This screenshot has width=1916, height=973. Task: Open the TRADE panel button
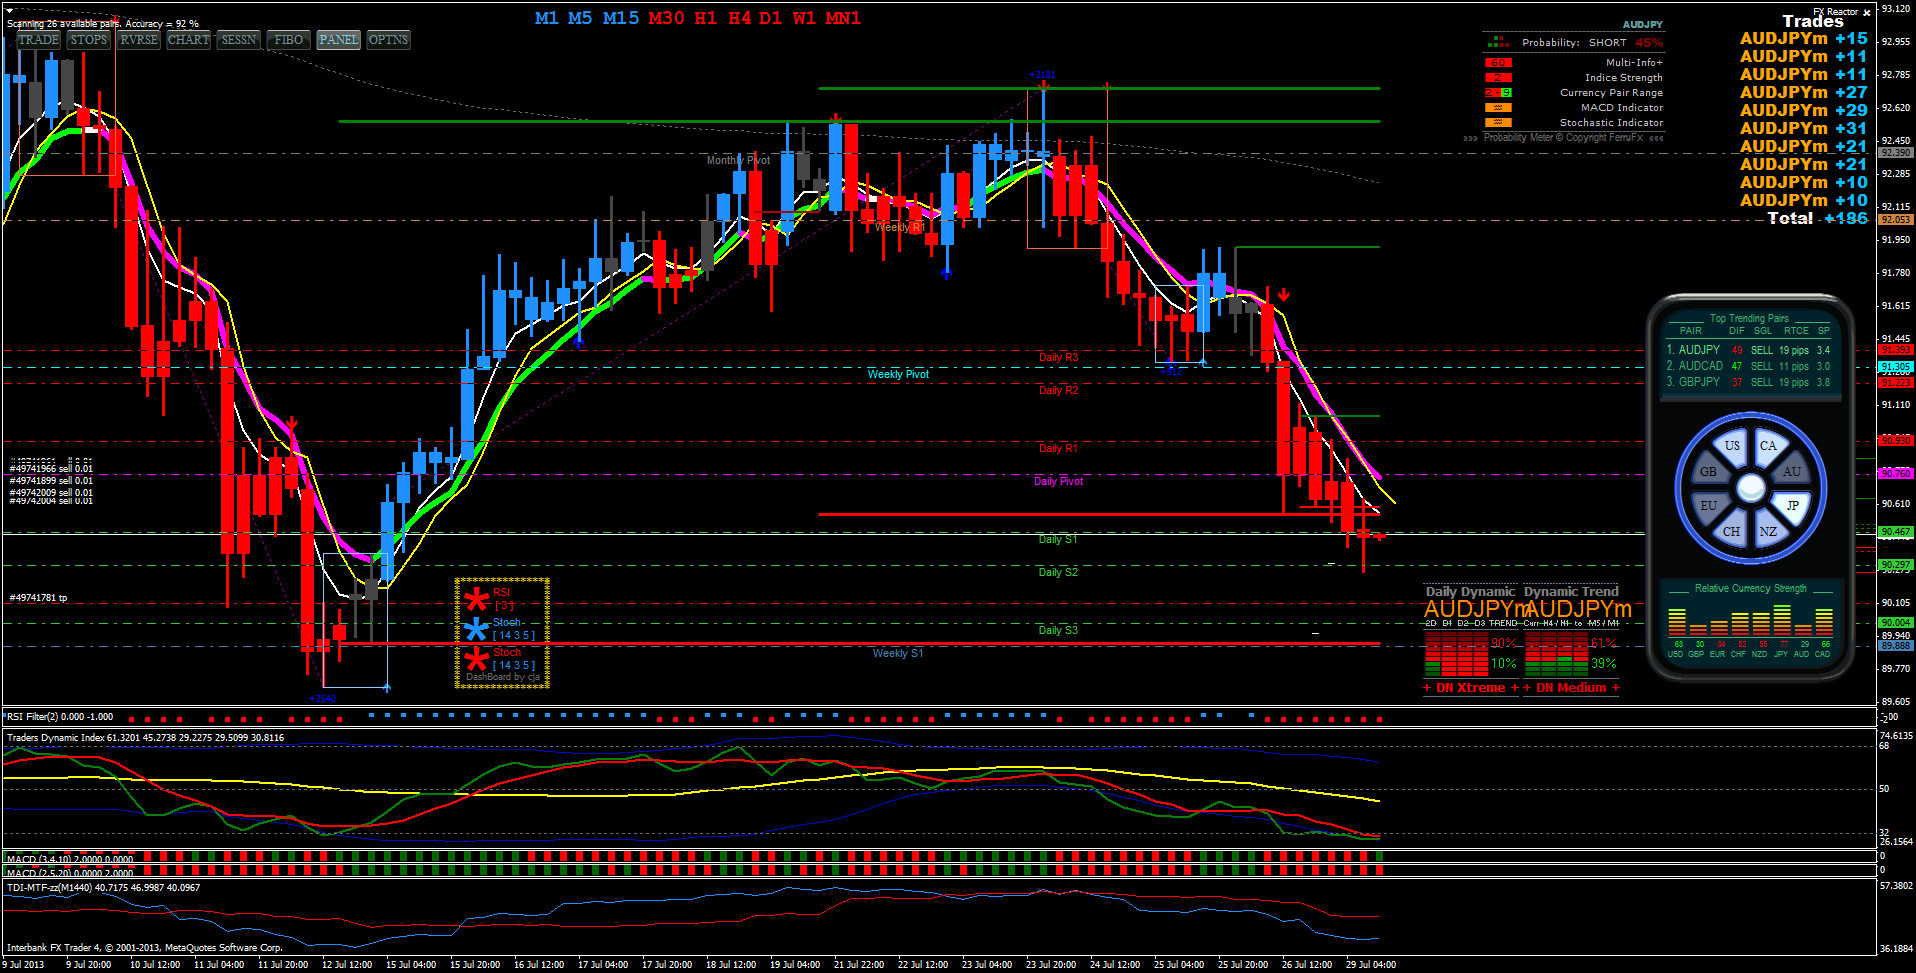coord(39,40)
